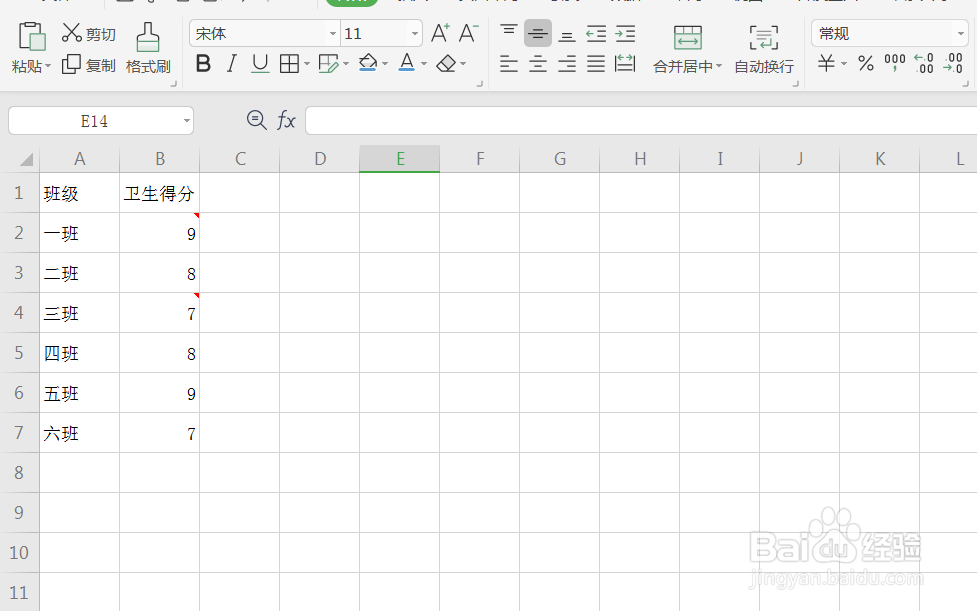Toggle underline formatting

260,64
